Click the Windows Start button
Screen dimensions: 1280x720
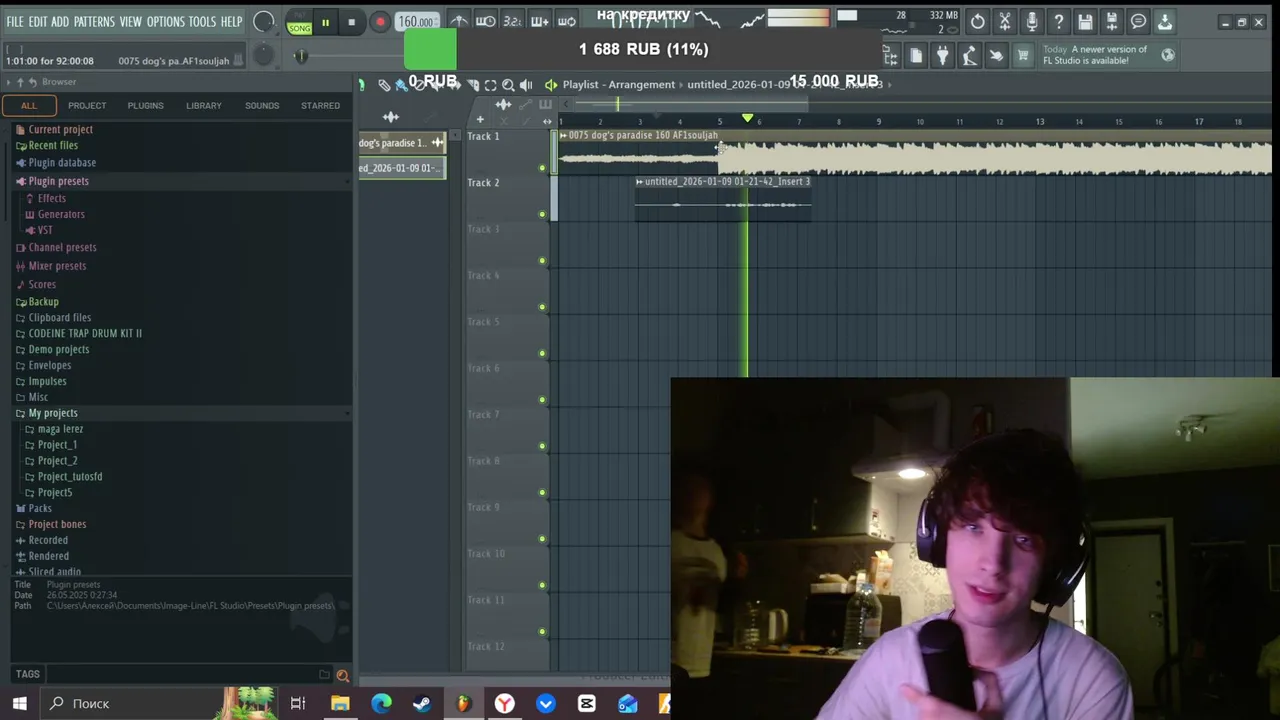click(19, 704)
